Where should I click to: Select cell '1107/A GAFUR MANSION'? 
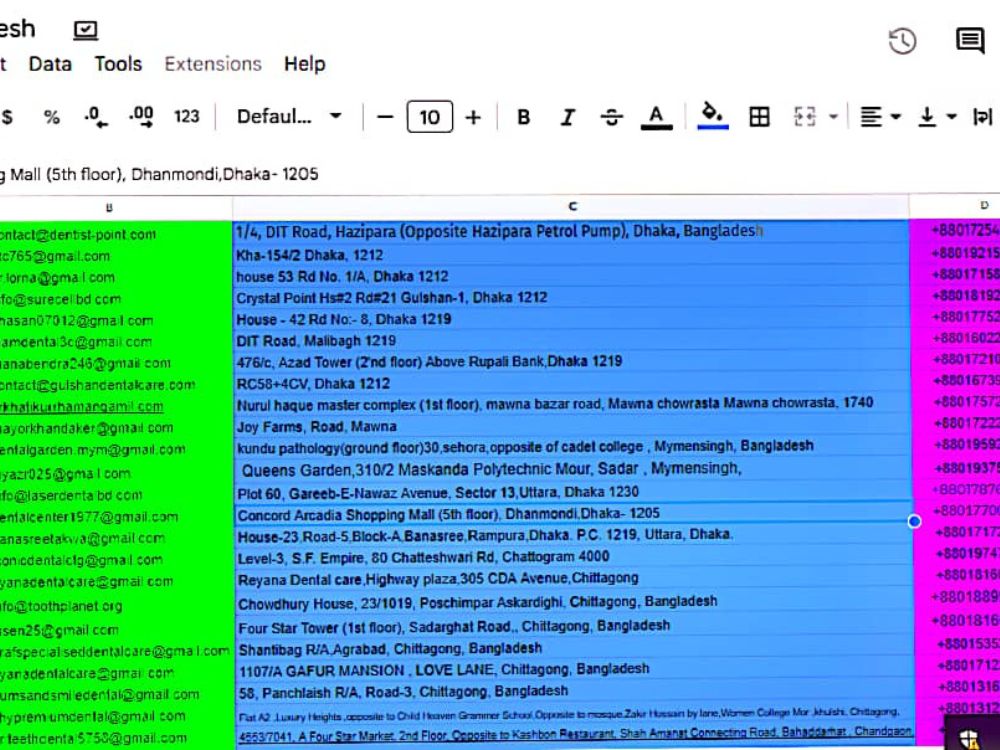pyautogui.click(x=574, y=670)
